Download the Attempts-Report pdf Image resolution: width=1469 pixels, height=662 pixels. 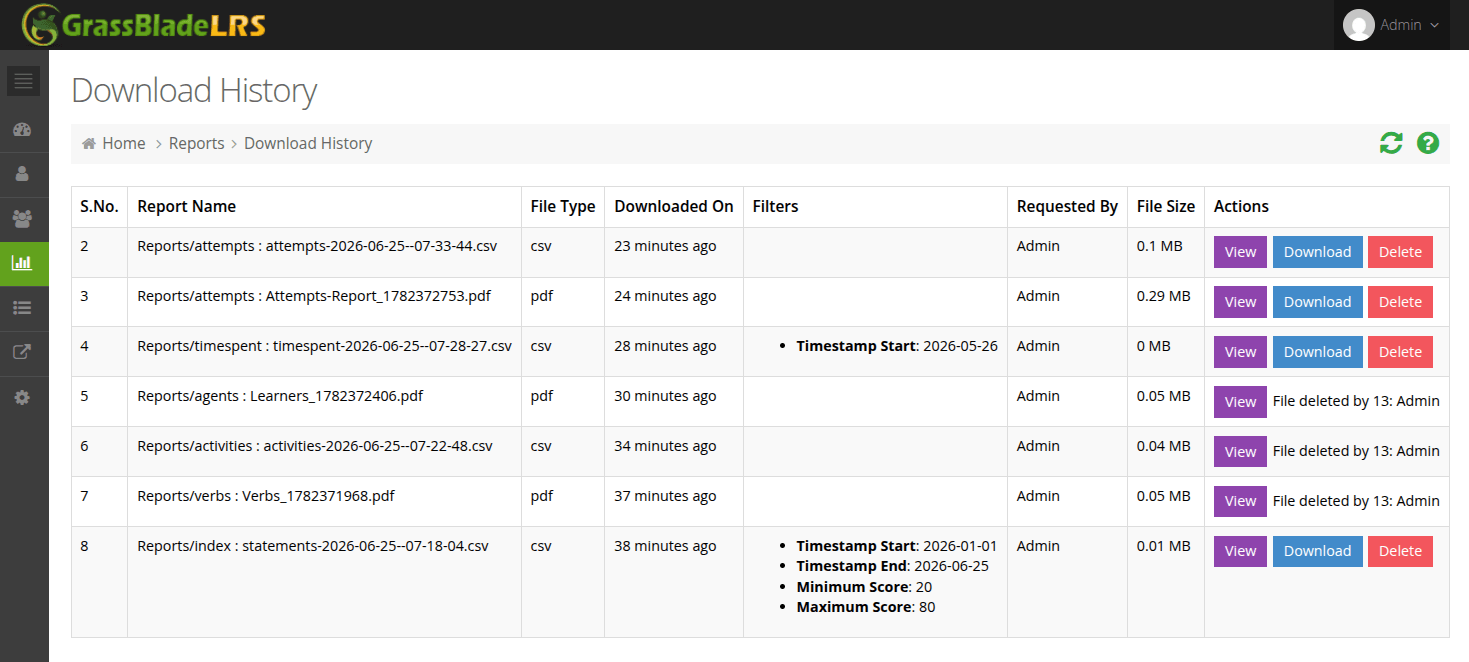pyautogui.click(x=1317, y=302)
